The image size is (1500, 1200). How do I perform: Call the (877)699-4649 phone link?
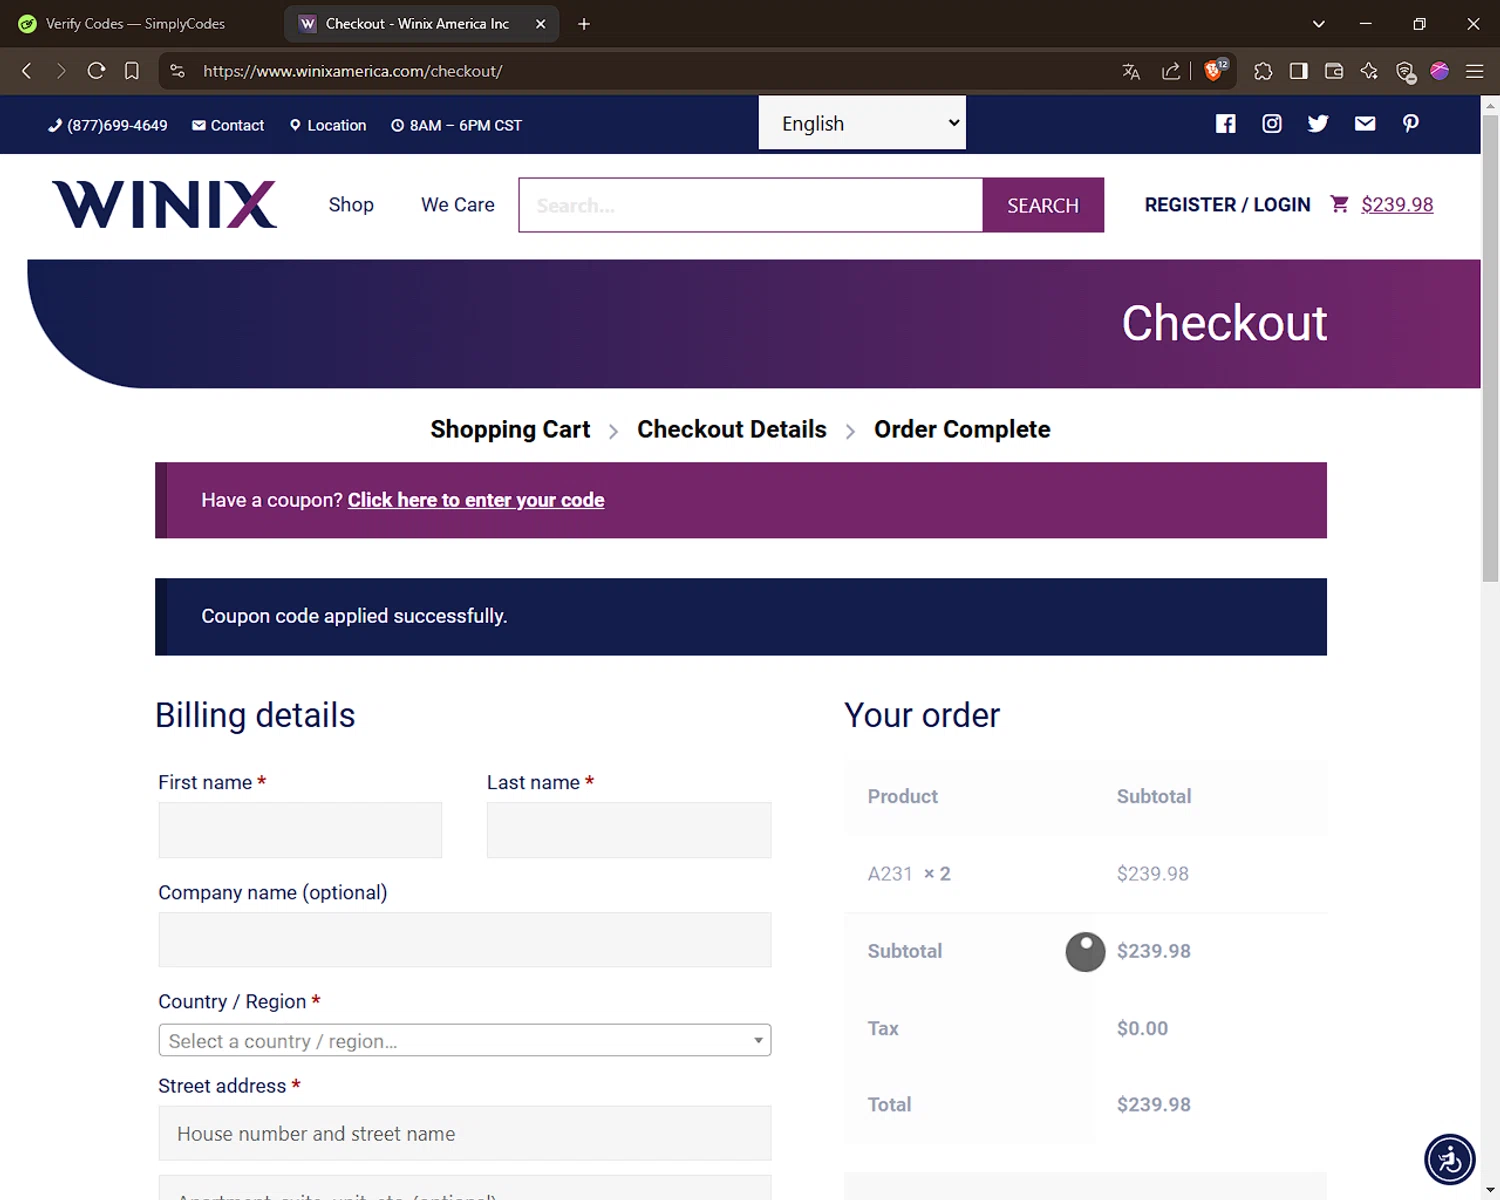point(108,125)
